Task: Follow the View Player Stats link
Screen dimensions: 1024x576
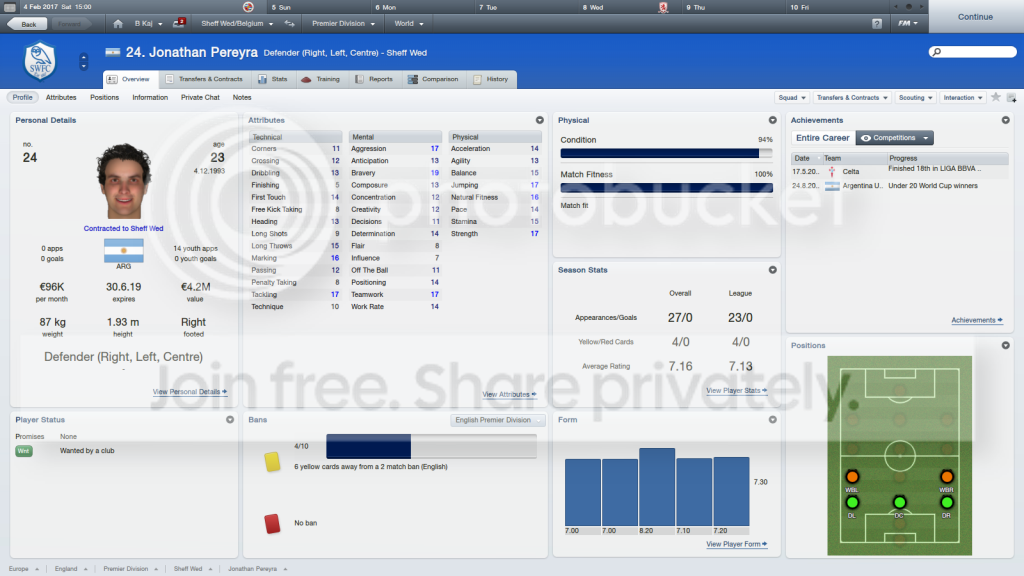Action: tap(736, 391)
